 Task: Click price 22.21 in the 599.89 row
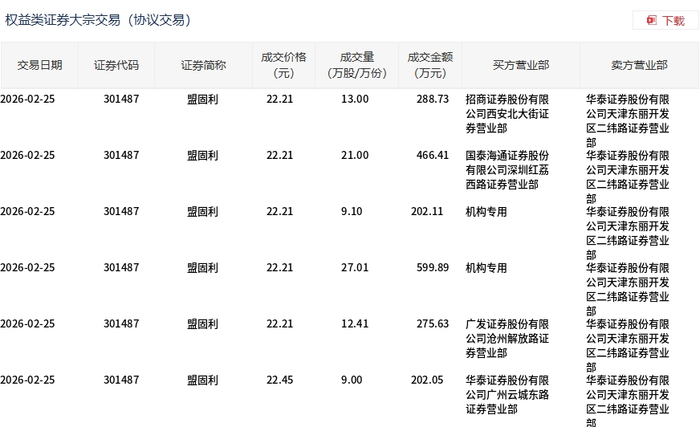click(x=280, y=268)
